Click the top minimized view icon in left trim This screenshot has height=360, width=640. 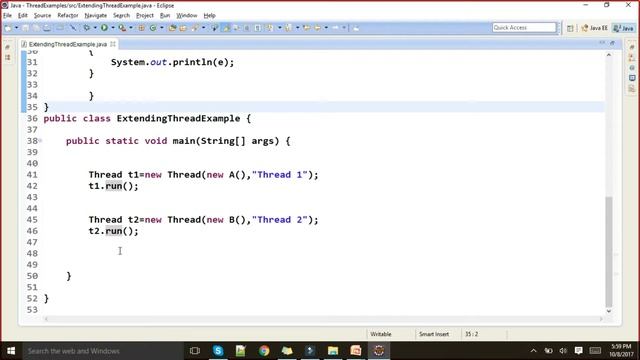[7, 47]
